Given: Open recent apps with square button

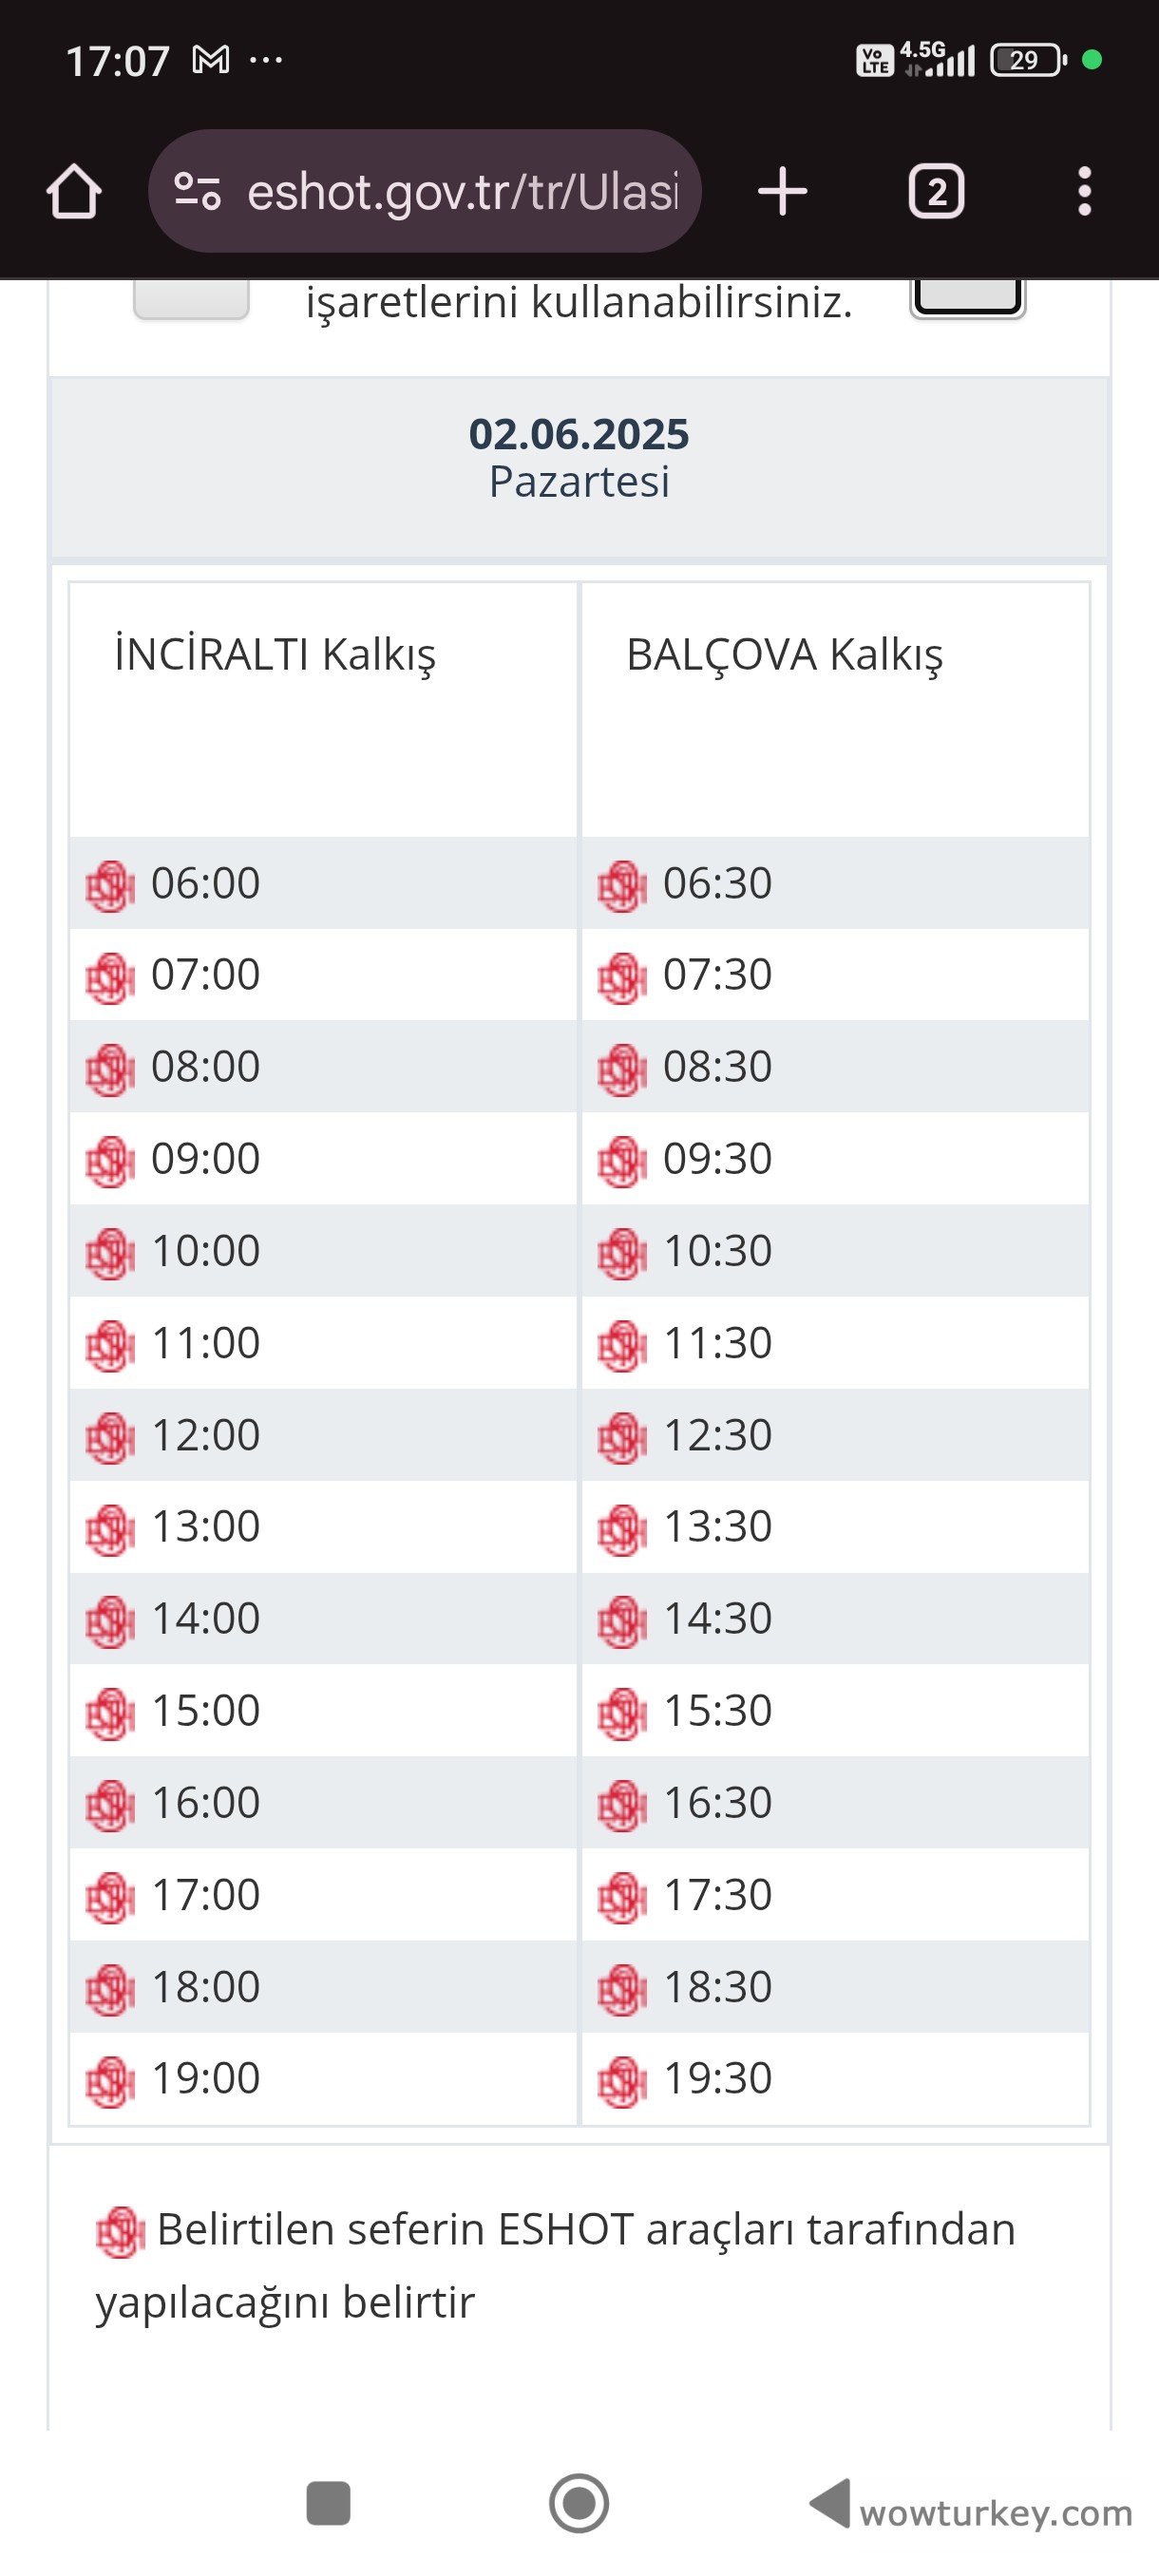Looking at the screenshot, I should (328, 2503).
